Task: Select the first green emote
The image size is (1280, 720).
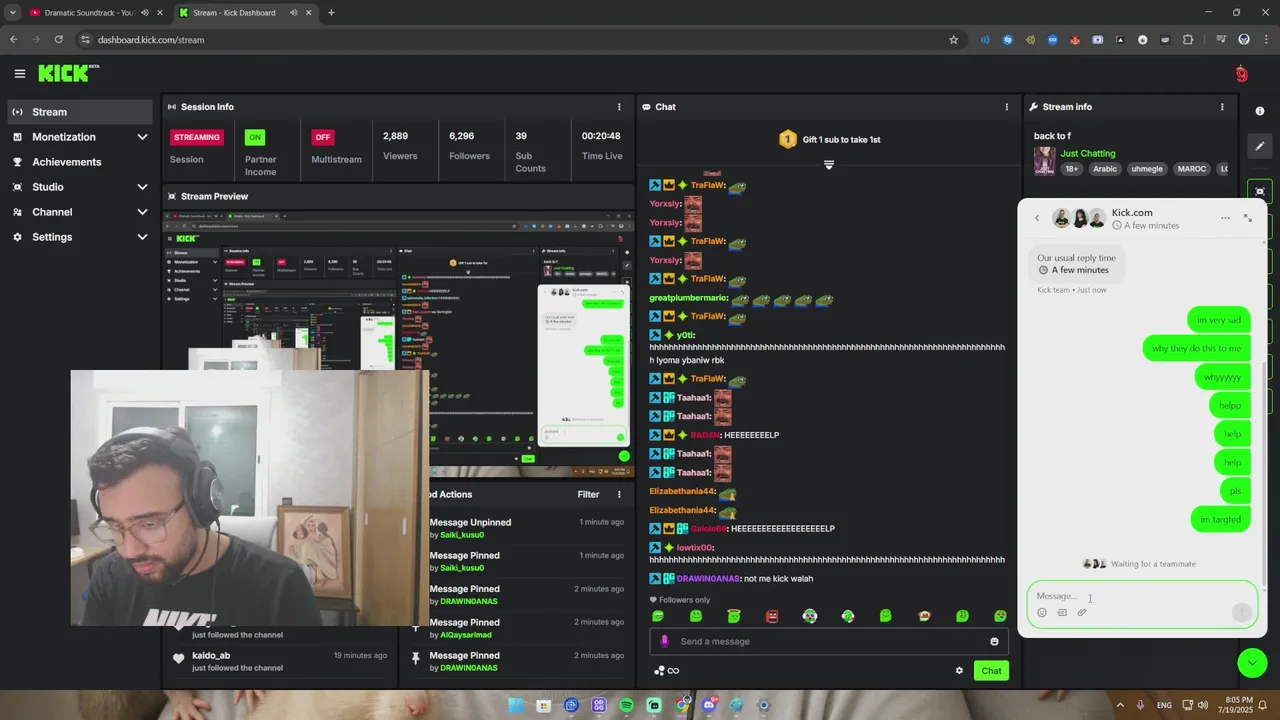Action: pyautogui.click(x=658, y=616)
